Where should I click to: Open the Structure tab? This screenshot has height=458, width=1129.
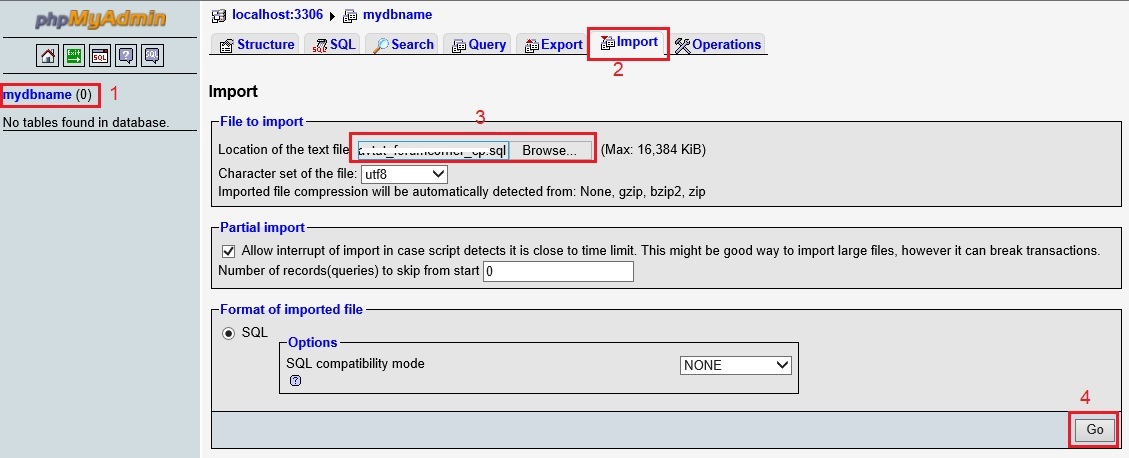(x=256, y=45)
